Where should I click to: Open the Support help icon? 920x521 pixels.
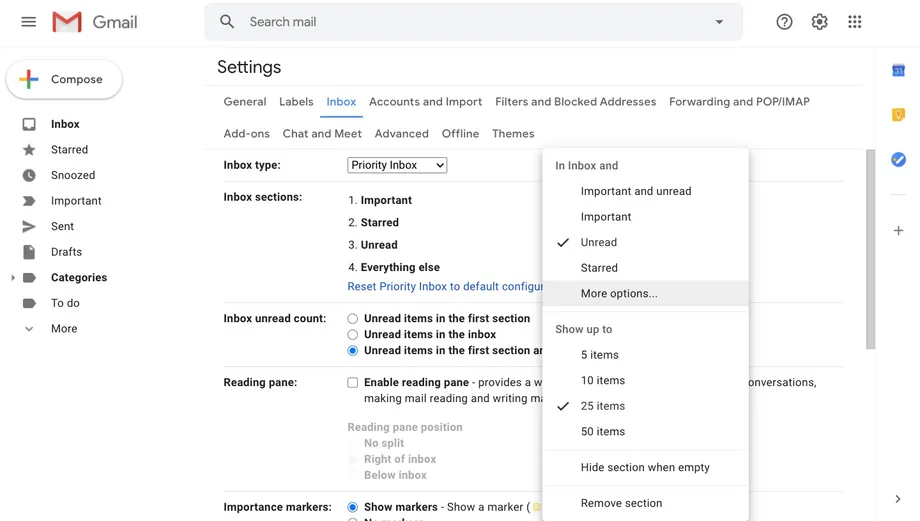tap(784, 22)
